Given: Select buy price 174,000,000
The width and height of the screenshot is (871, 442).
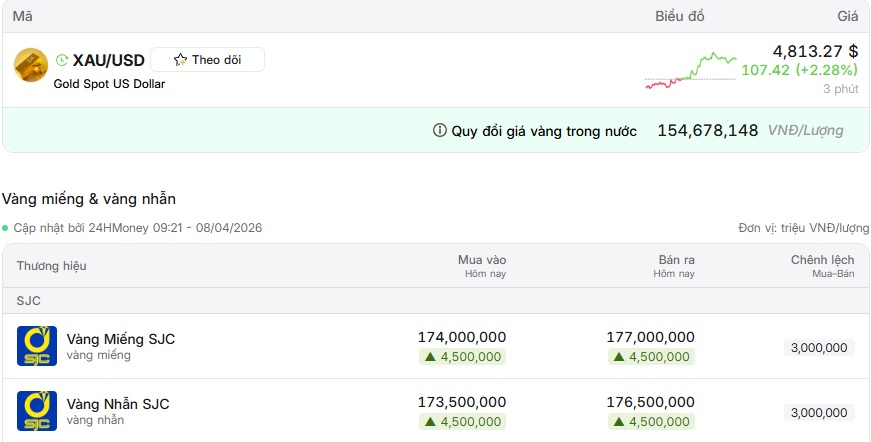Looking at the screenshot, I should (462, 337).
